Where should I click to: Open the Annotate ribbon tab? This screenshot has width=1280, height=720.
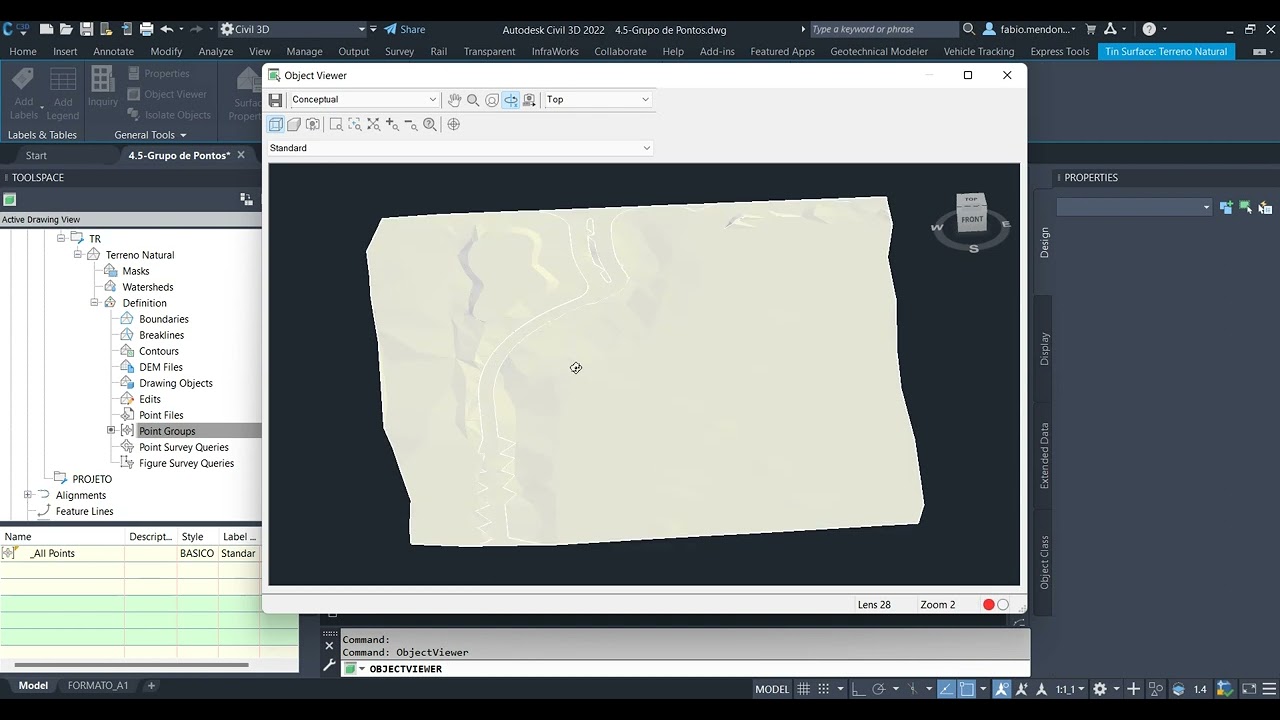[113, 51]
